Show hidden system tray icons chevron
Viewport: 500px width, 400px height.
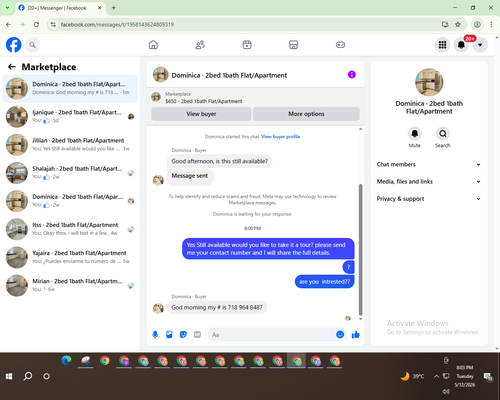click(x=436, y=376)
